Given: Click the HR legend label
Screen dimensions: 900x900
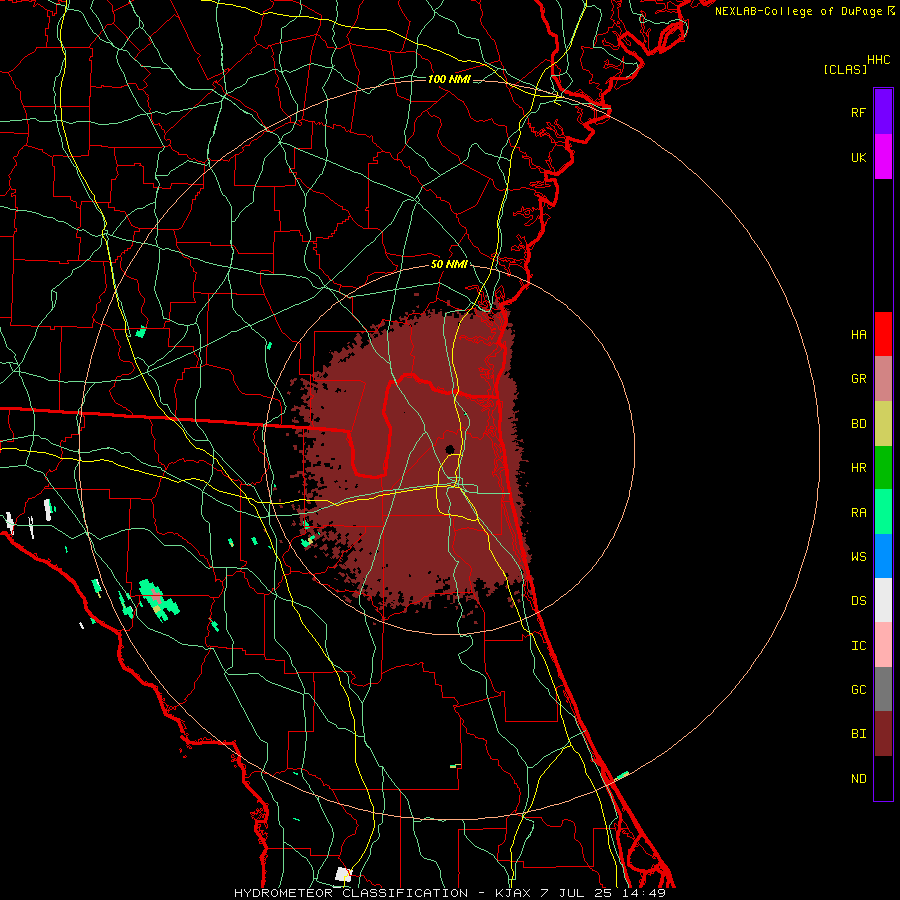Looking at the screenshot, I should point(858,468).
